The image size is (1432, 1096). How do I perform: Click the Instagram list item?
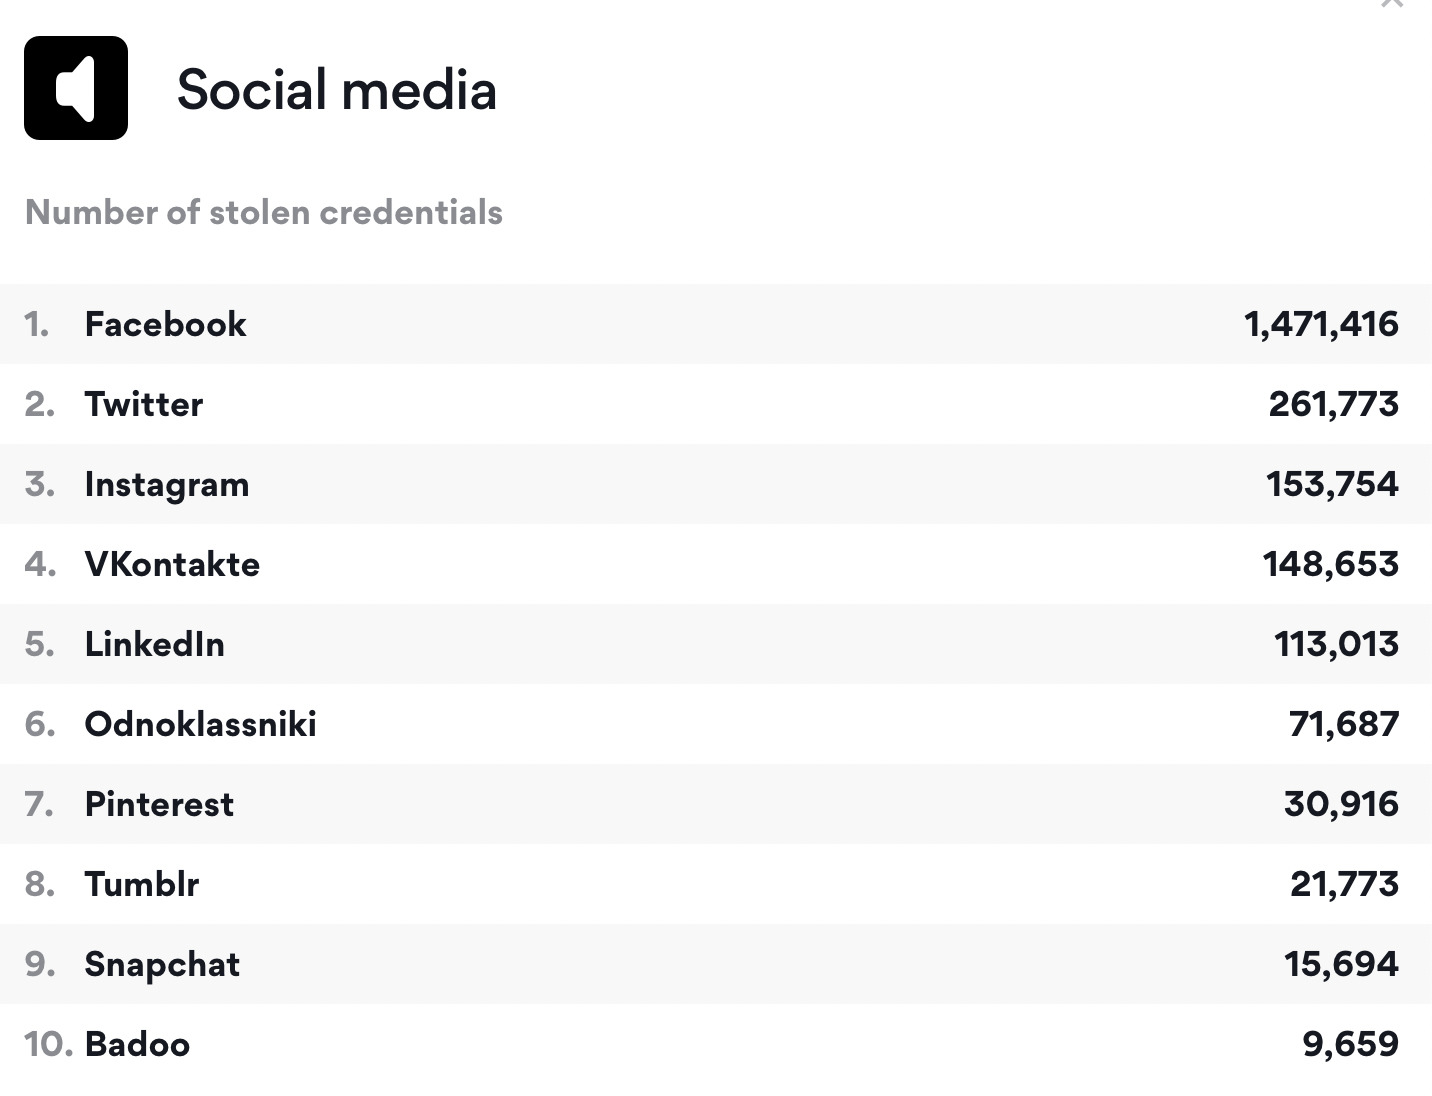(x=167, y=484)
